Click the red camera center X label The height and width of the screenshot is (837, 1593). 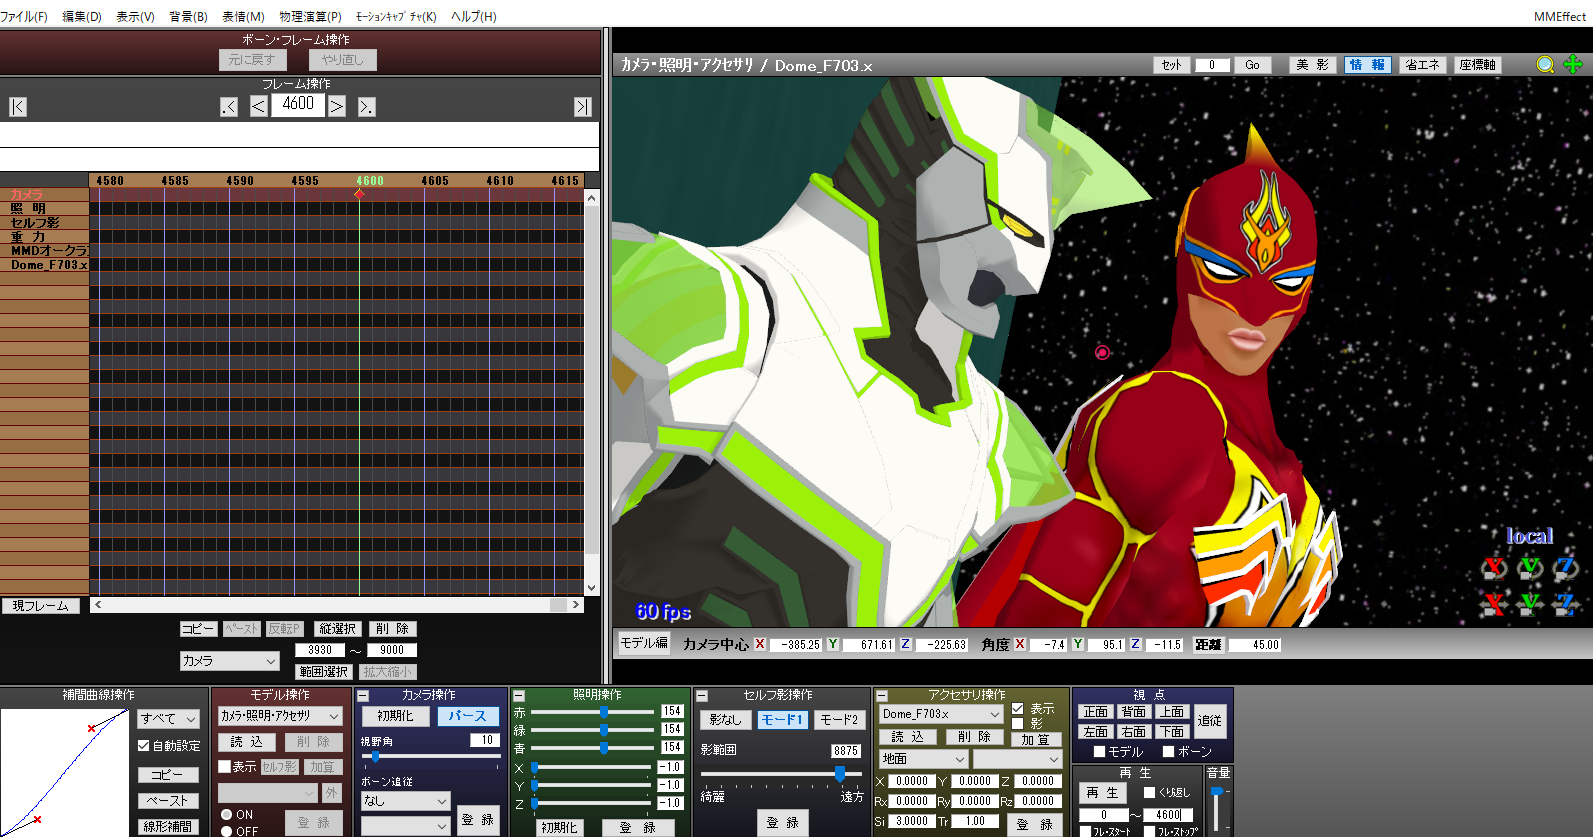click(760, 644)
